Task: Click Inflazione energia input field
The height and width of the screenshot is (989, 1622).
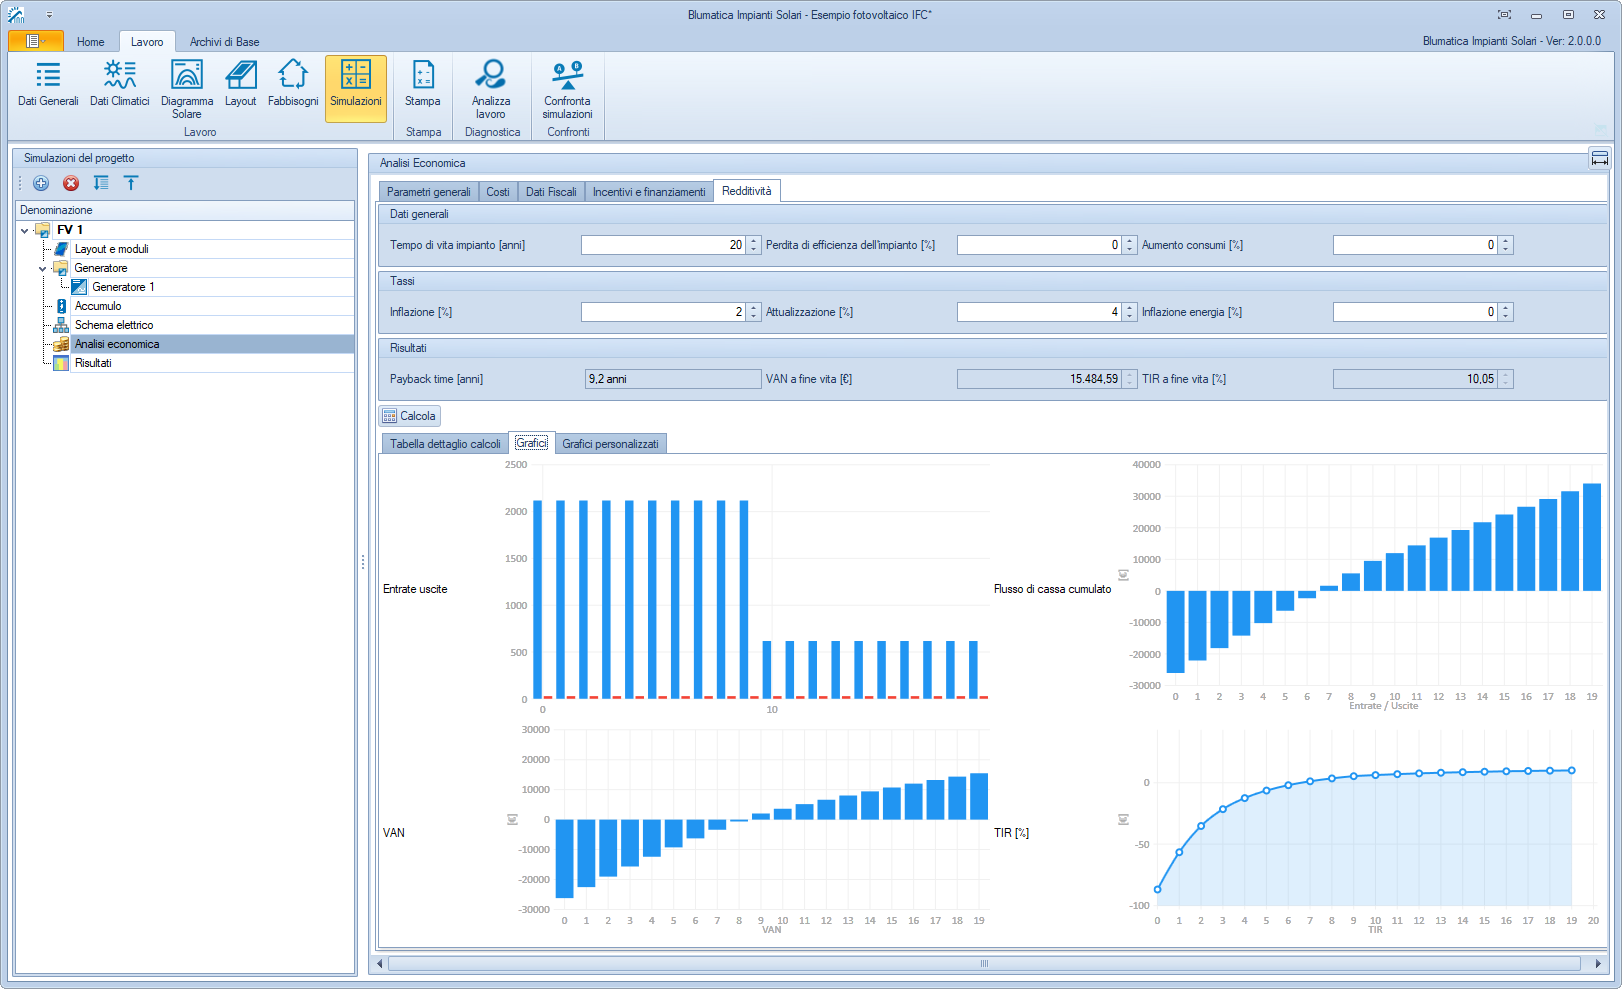Action: [x=1415, y=312]
